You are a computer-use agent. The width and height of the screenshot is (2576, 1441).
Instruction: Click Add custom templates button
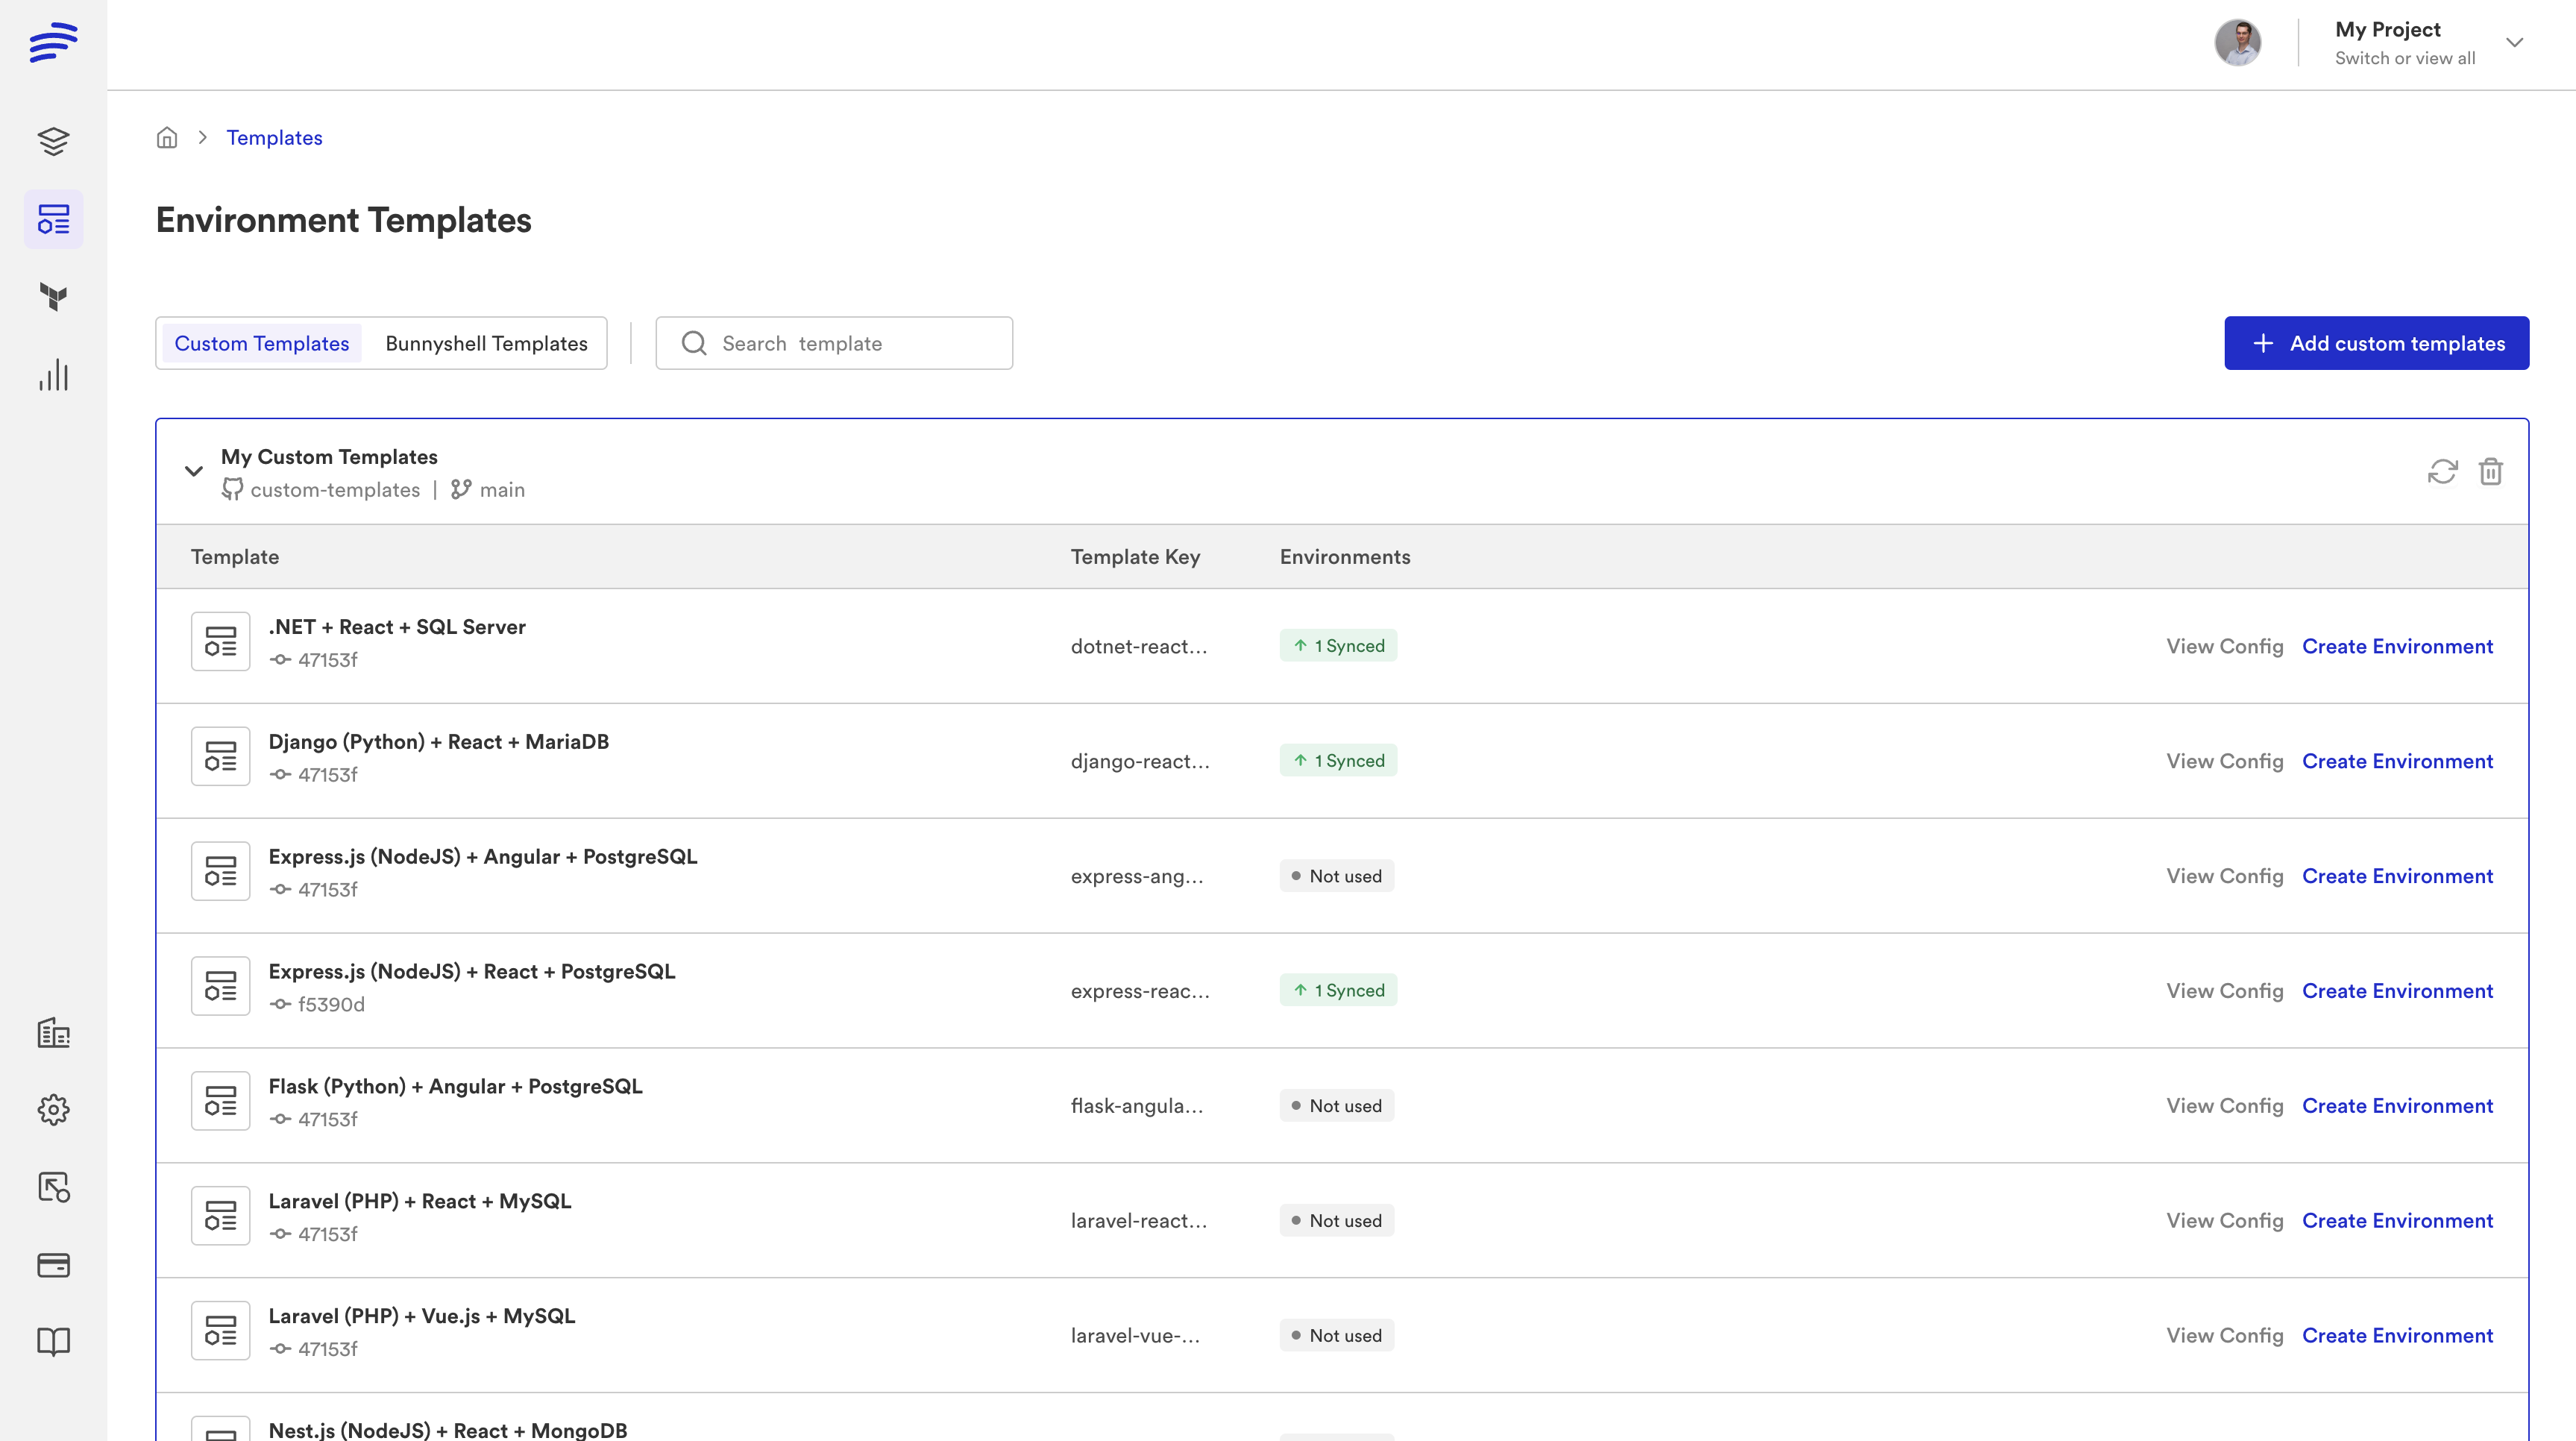(x=2376, y=343)
